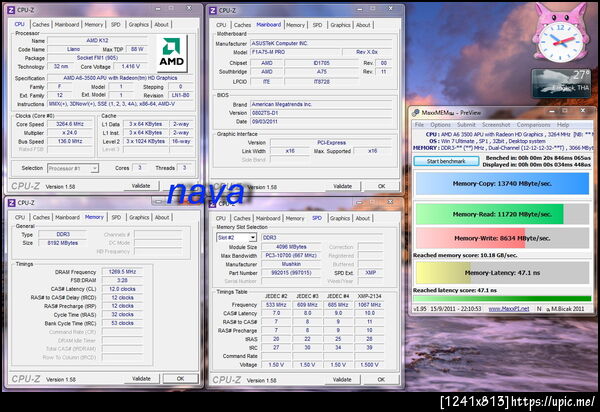Click Validate in the Memory window

point(141,379)
